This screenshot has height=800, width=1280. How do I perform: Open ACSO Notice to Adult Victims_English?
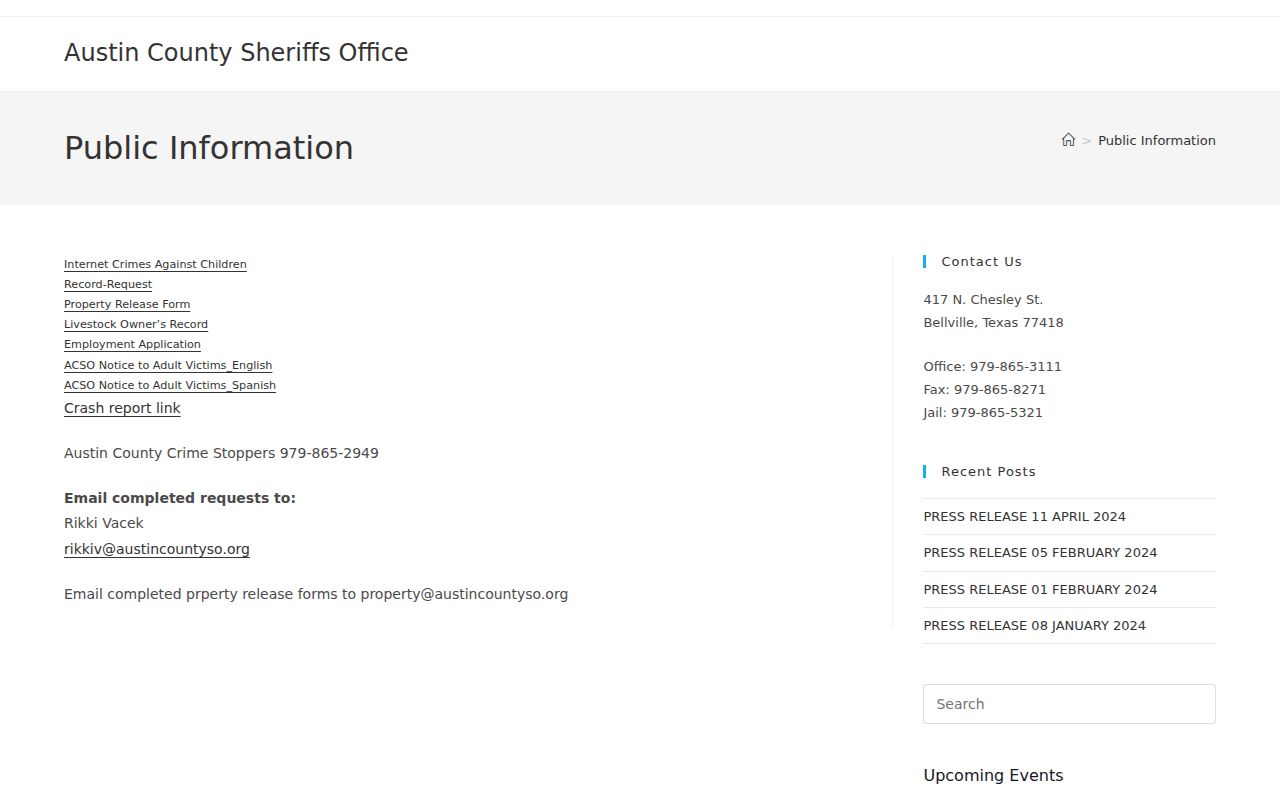point(168,366)
